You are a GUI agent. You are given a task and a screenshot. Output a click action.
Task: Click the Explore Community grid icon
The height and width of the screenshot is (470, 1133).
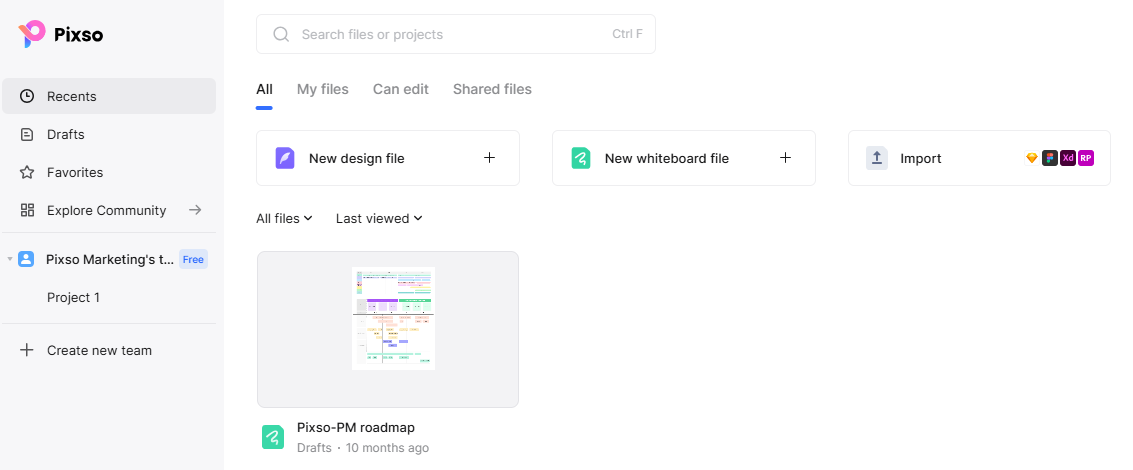[x=27, y=210]
